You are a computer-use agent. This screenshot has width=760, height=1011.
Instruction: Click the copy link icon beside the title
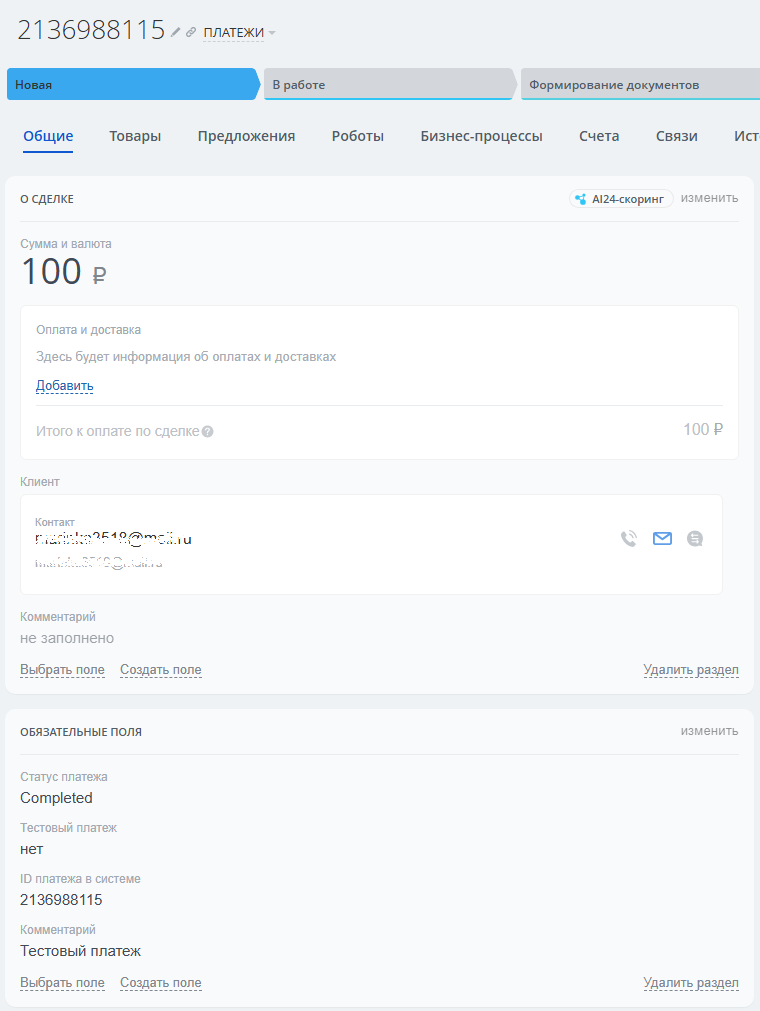point(191,32)
